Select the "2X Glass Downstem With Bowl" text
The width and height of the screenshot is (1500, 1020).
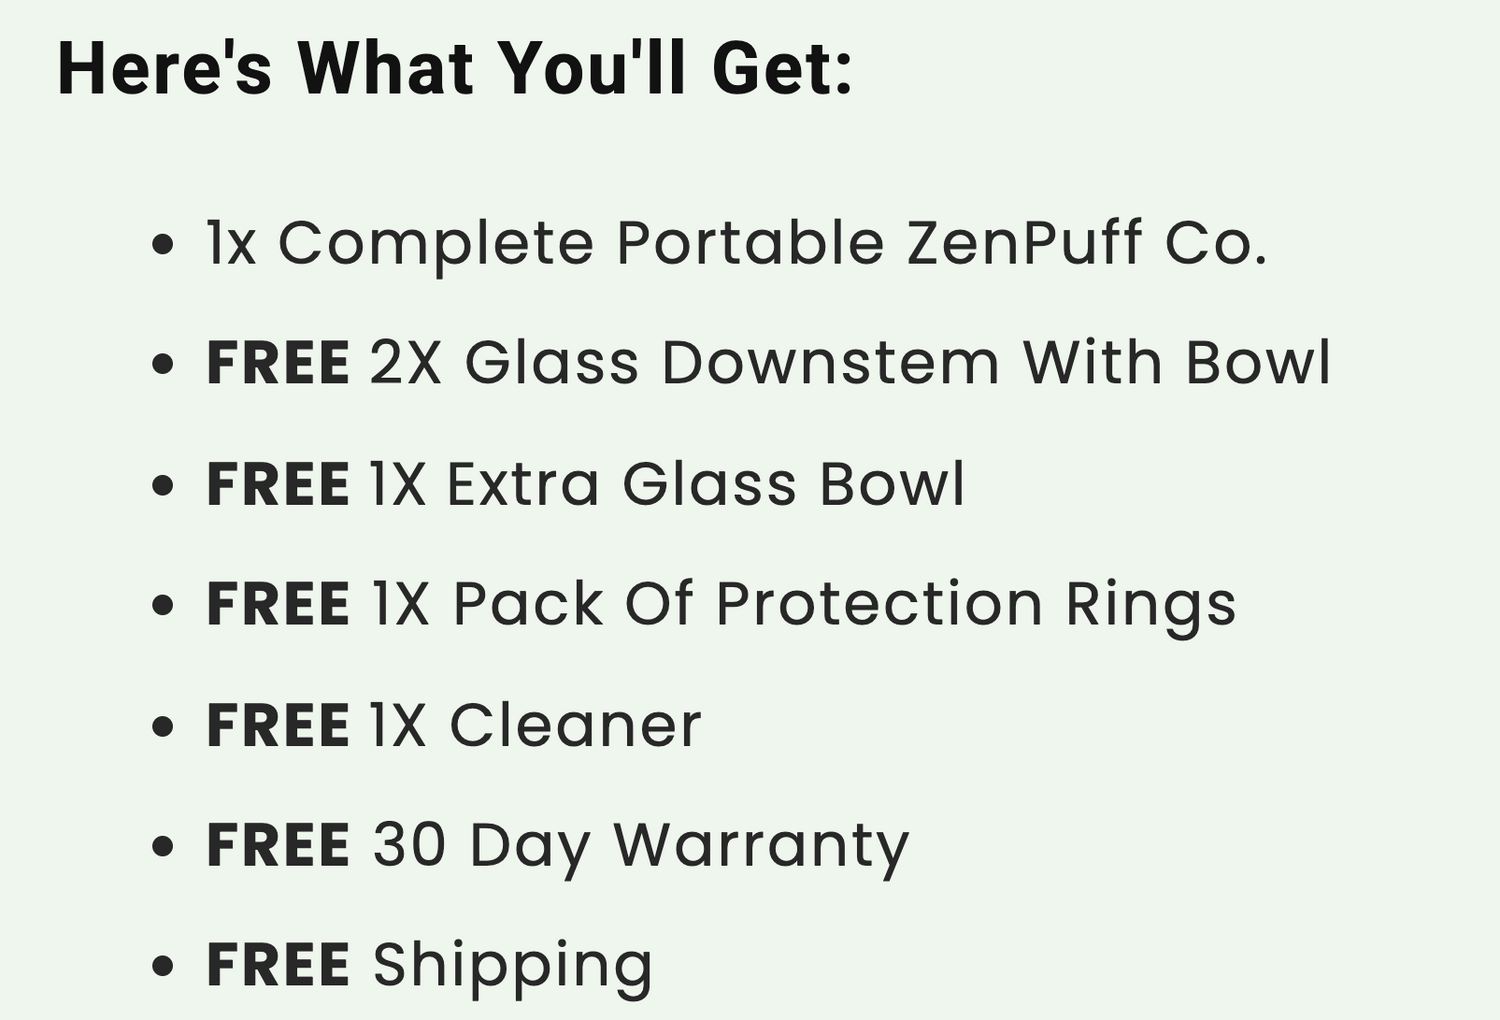pyautogui.click(x=850, y=362)
